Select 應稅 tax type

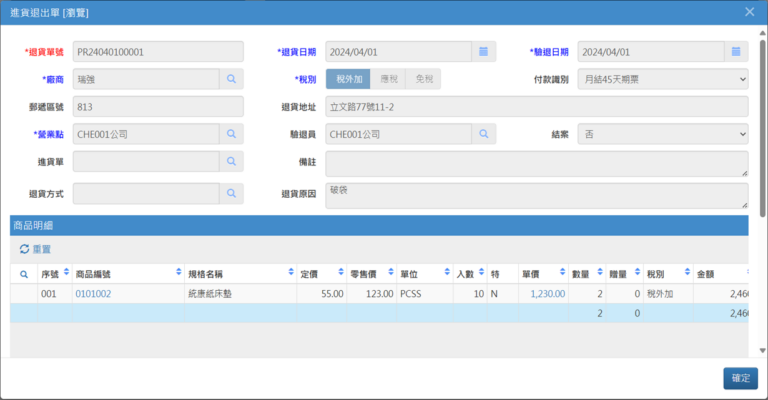[388, 79]
